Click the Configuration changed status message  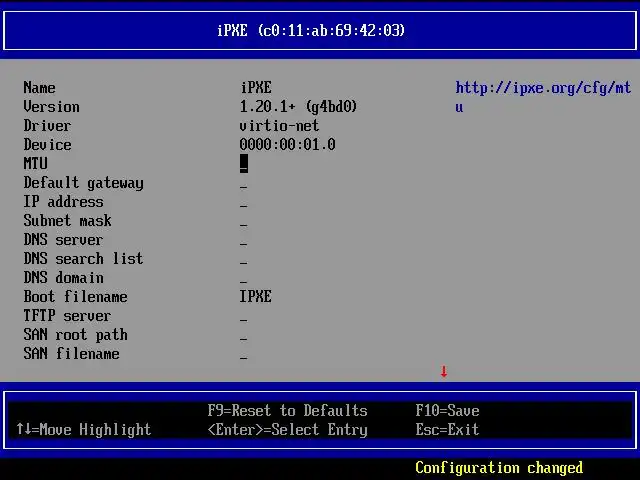pyautogui.click(x=499, y=468)
